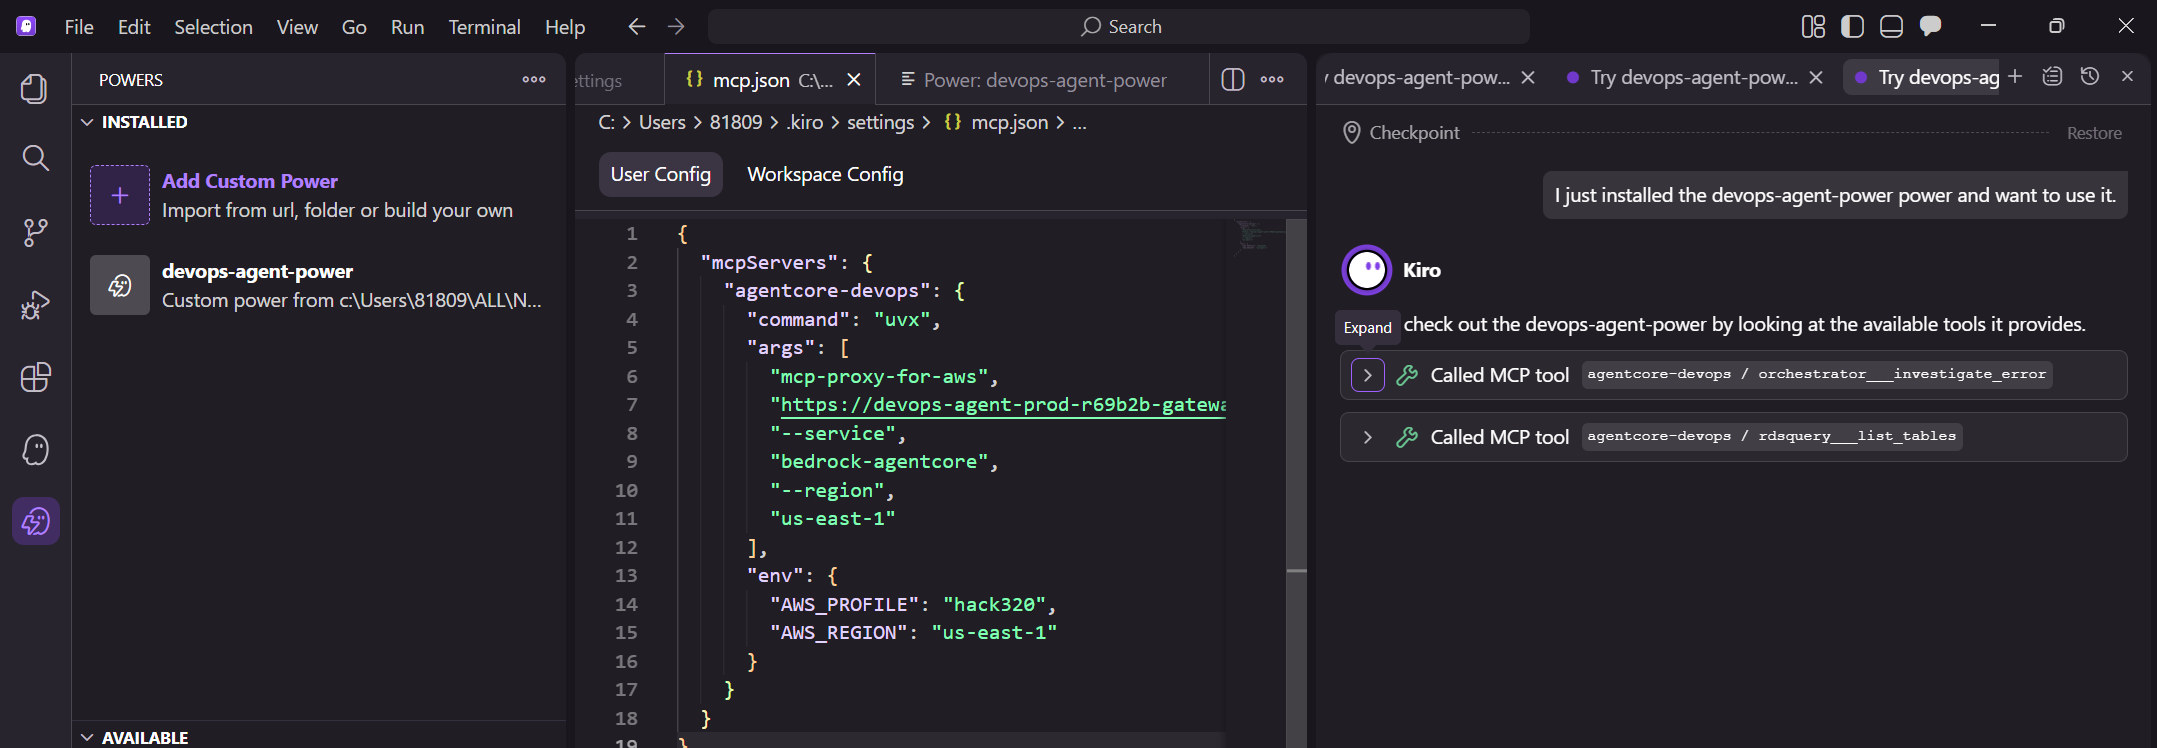Open the Explorer icon in activity bar
Viewport: 2157px width, 748px height.
(35, 89)
